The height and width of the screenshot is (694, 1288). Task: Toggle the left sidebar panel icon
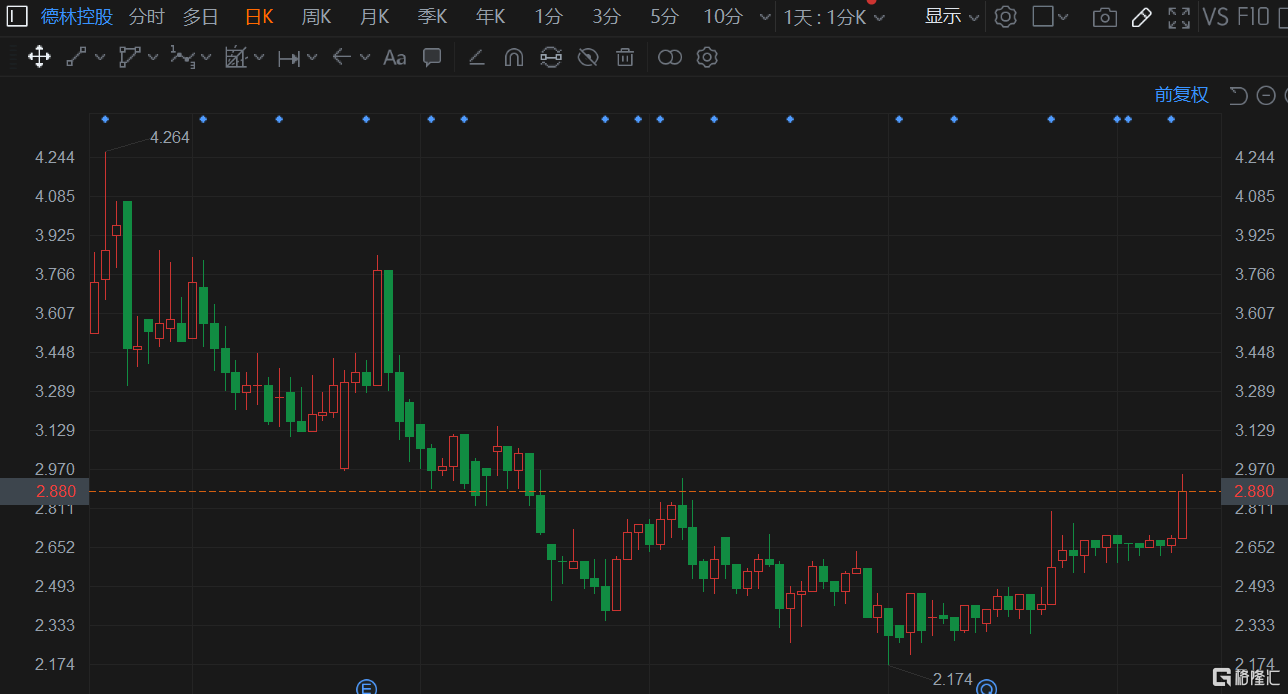coord(17,17)
